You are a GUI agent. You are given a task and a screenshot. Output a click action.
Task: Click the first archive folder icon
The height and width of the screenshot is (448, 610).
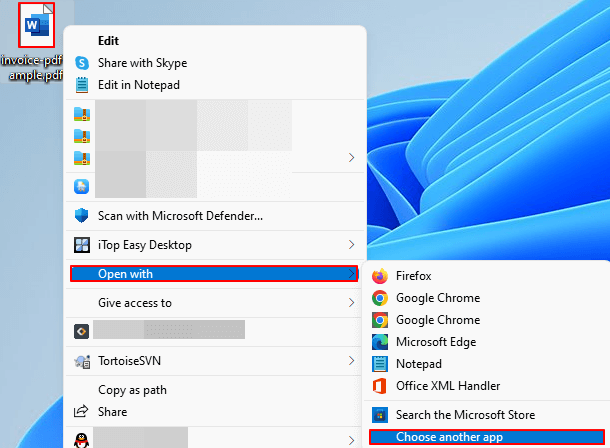tap(82, 114)
